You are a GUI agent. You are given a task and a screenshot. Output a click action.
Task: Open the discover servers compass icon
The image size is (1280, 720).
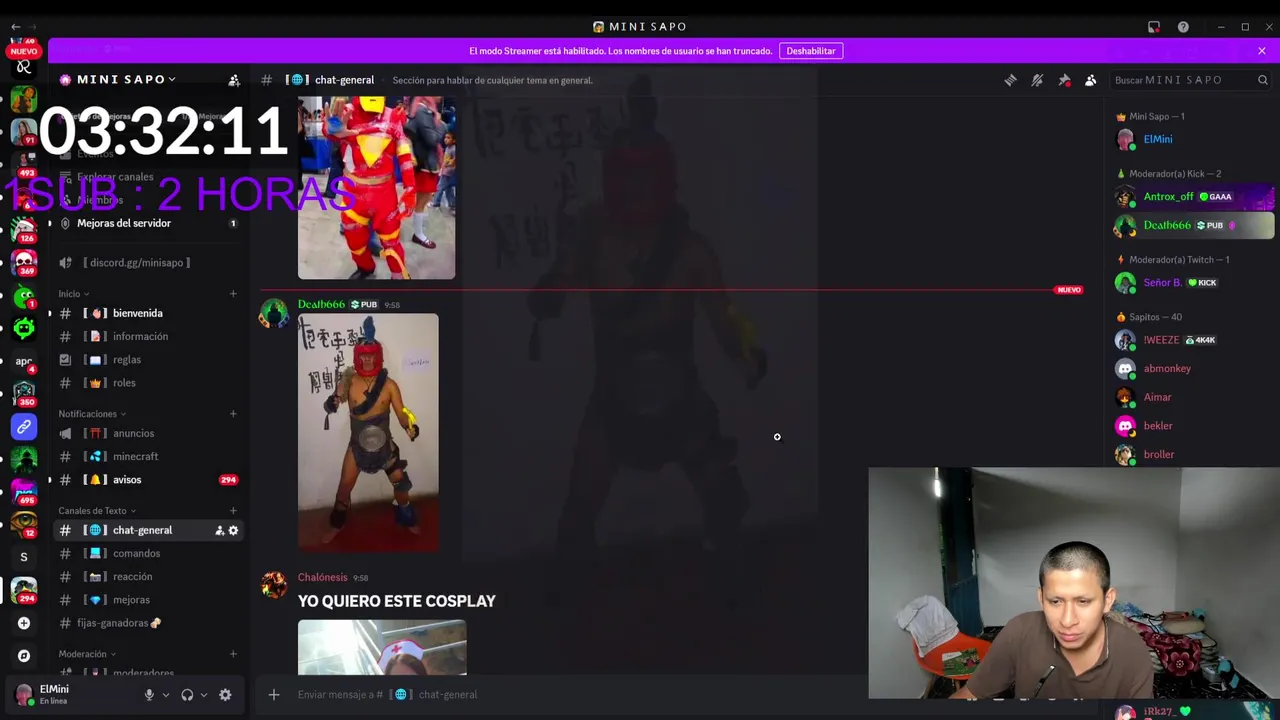[x=24, y=656]
